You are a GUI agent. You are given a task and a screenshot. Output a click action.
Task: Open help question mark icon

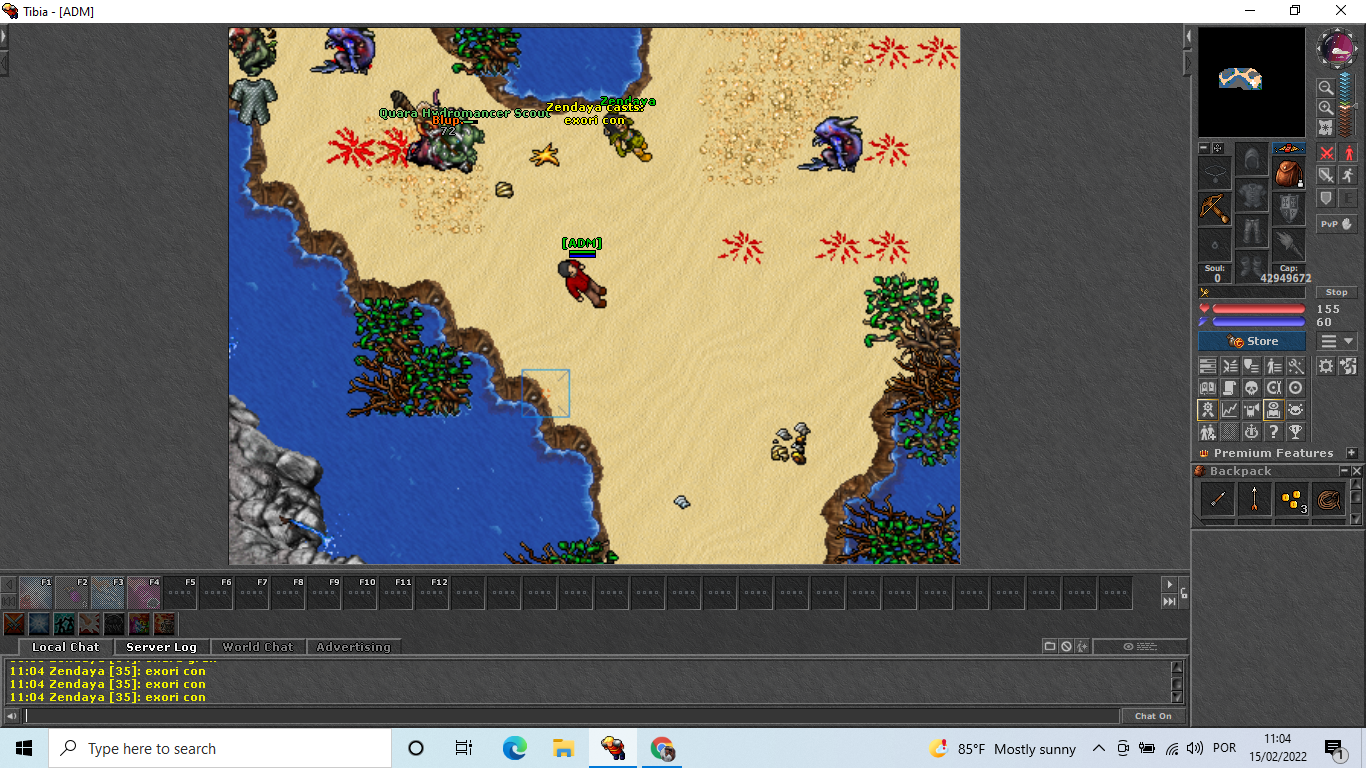(x=1274, y=432)
